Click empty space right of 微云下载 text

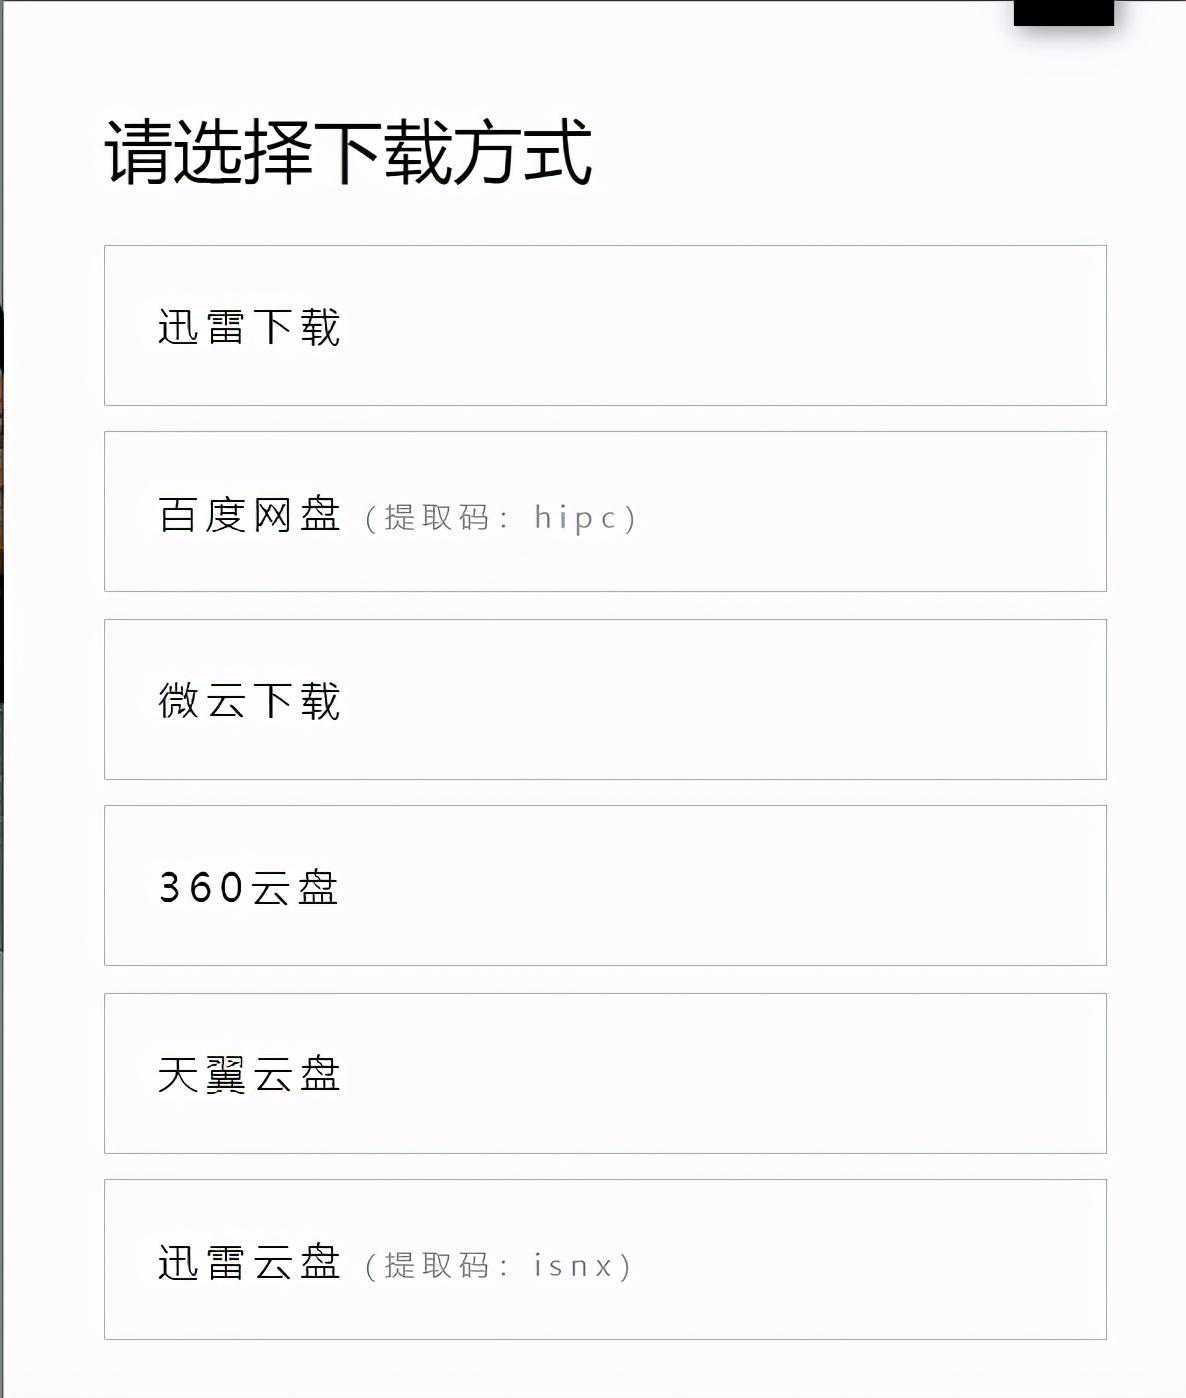click(720, 700)
